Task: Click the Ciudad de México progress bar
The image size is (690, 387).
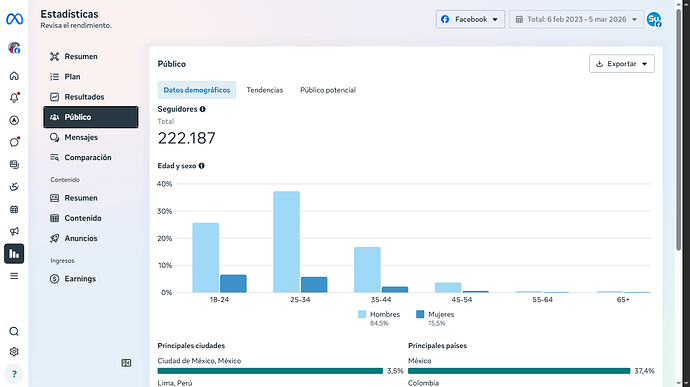Action: coord(270,371)
